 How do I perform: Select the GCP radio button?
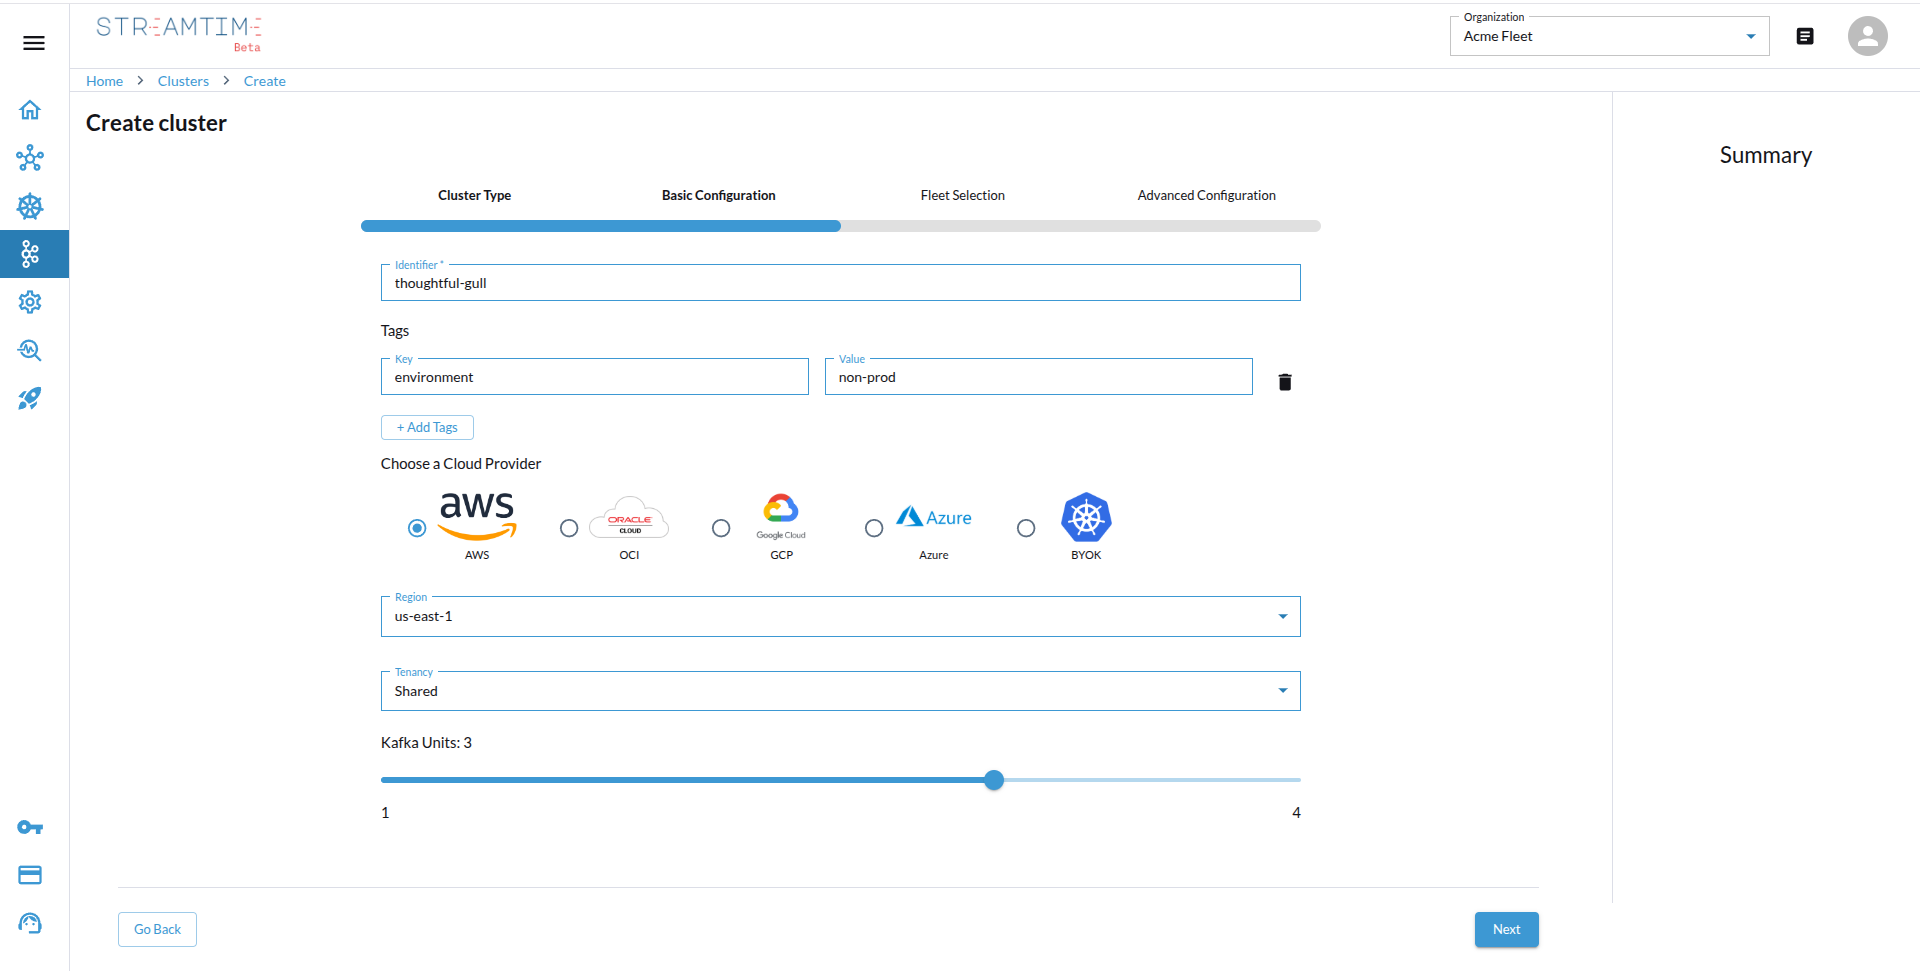721,528
